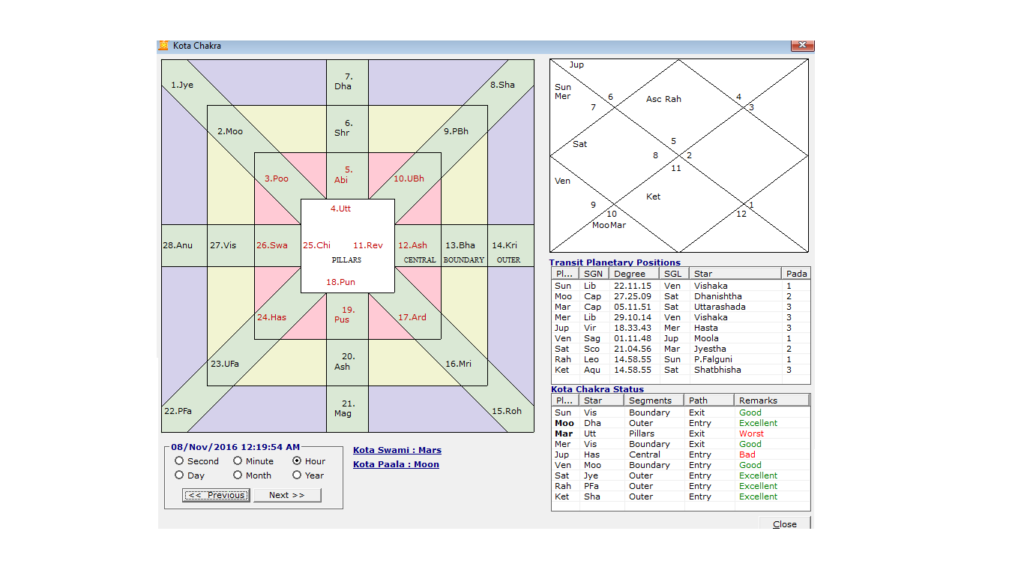
Task: Click the 13.Bha boundary cell
Action: click(460, 246)
